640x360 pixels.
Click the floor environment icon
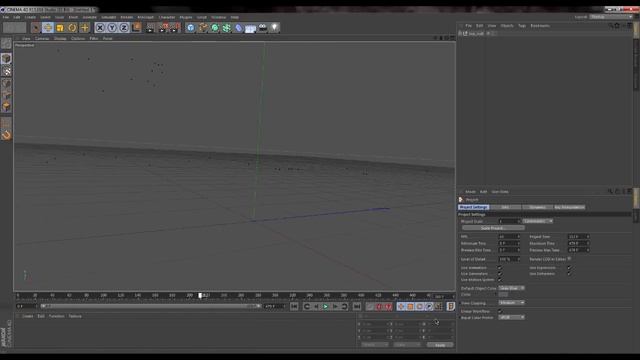tap(251, 28)
